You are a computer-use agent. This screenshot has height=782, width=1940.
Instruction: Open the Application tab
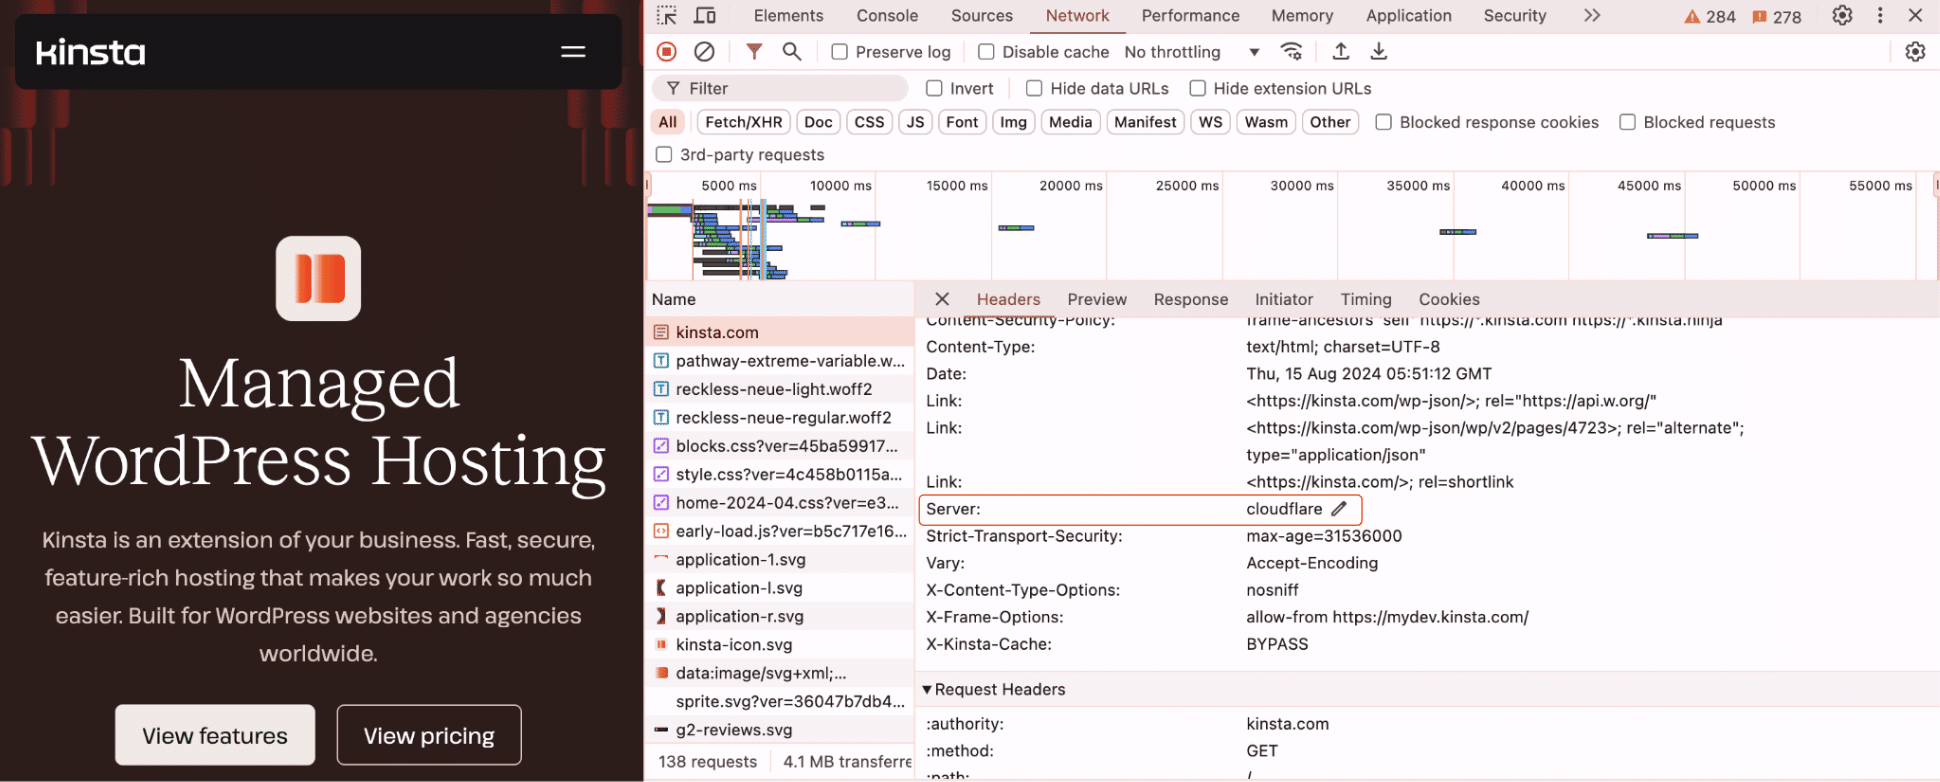1408,16
